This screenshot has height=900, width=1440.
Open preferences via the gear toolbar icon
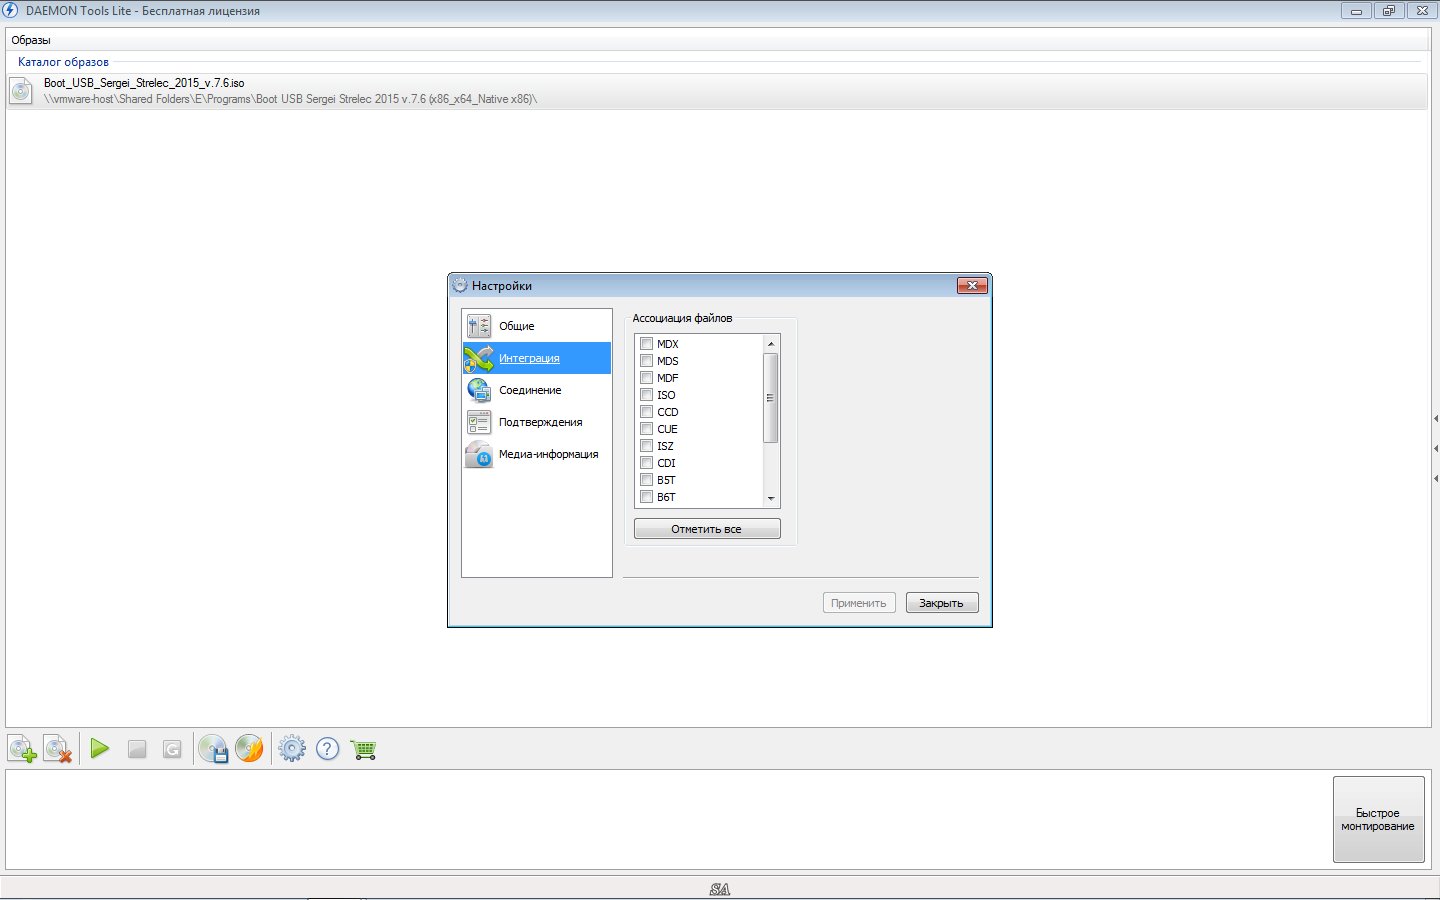[292, 749]
